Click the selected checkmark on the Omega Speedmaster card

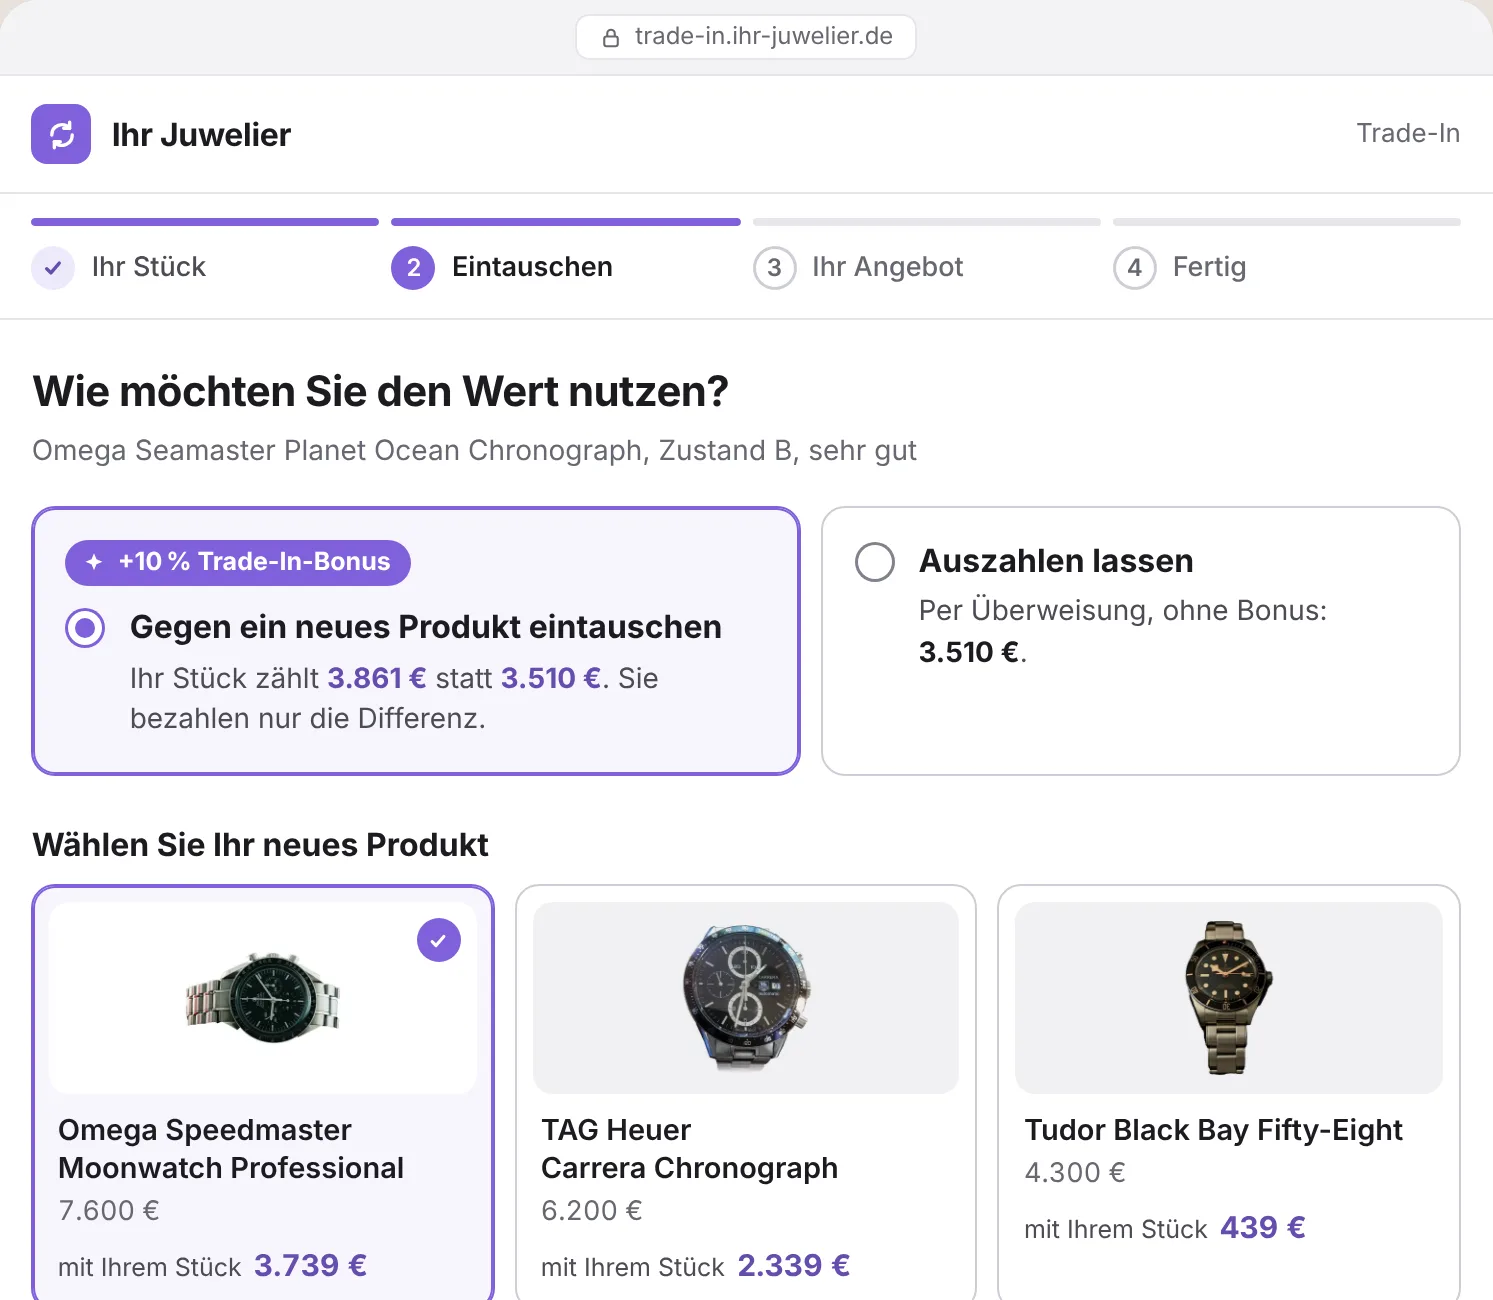coord(439,940)
